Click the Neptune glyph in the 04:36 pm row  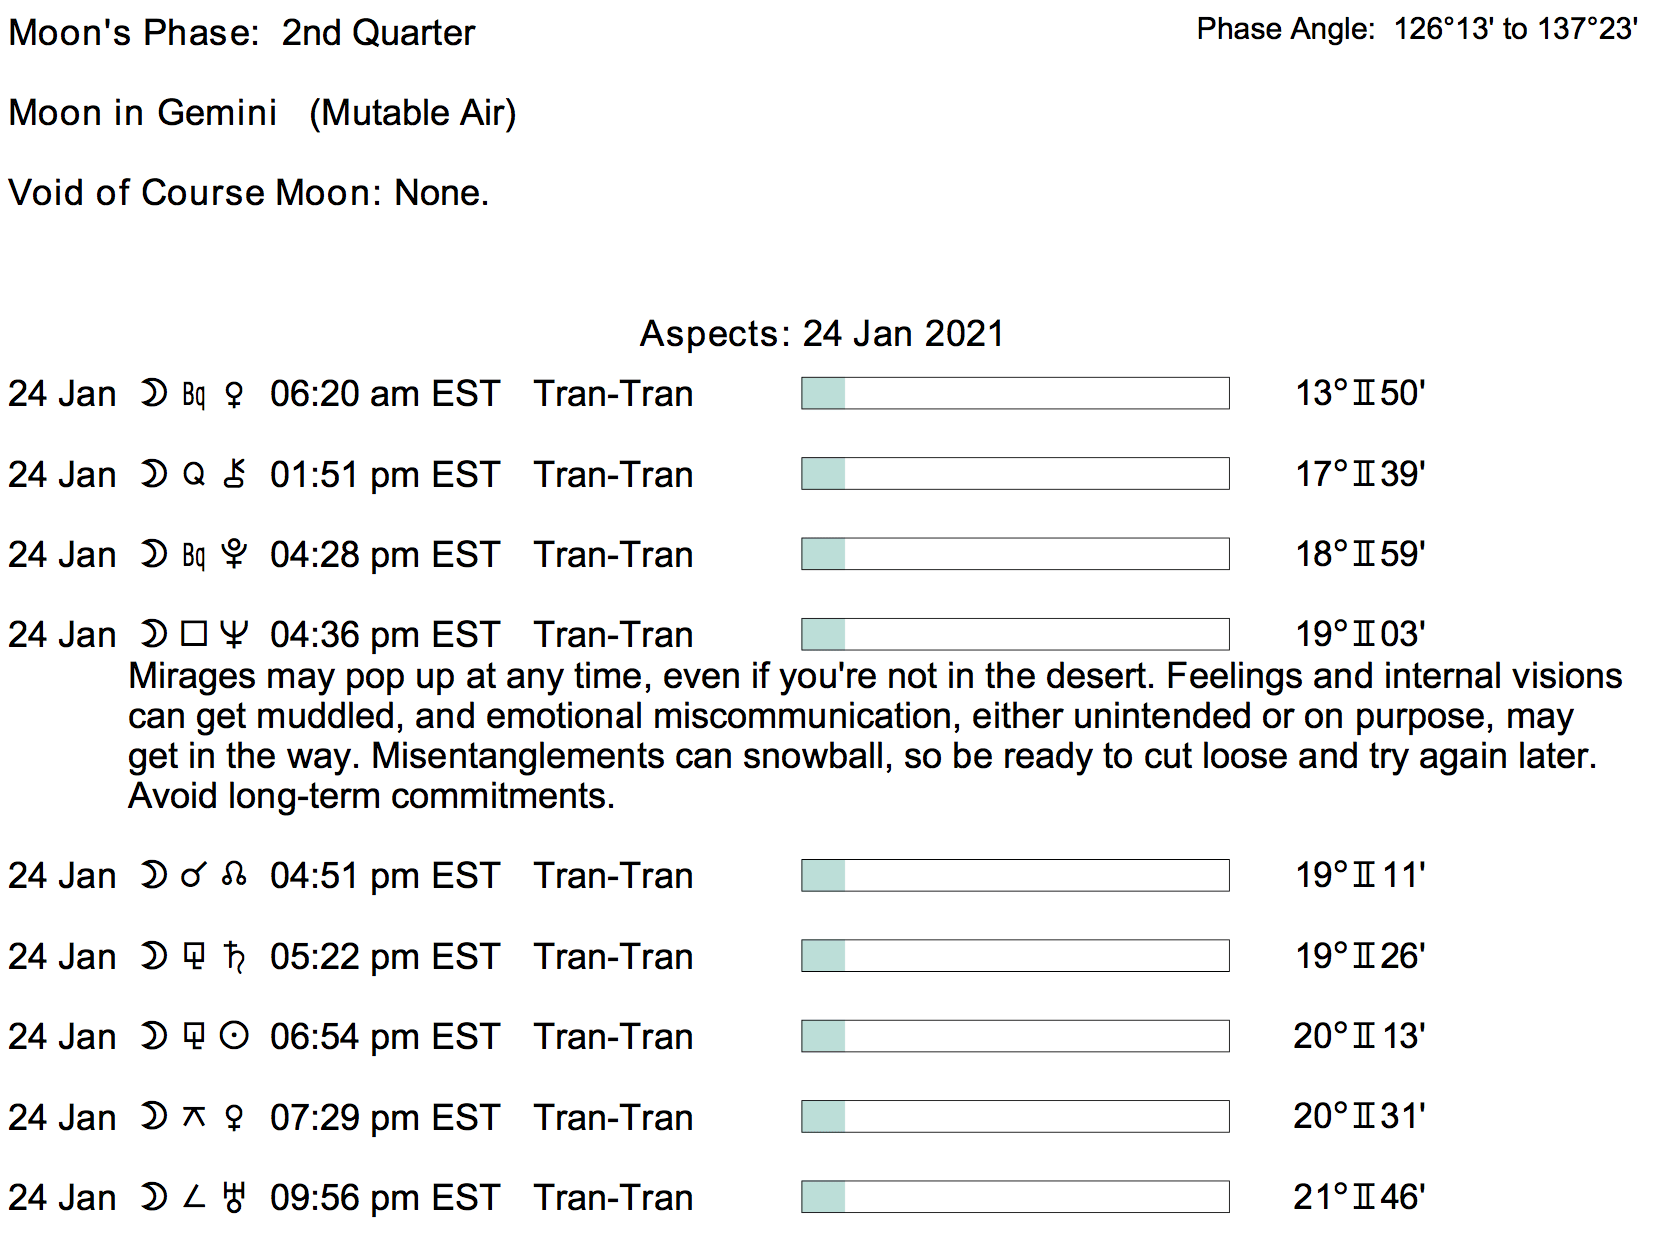[234, 635]
